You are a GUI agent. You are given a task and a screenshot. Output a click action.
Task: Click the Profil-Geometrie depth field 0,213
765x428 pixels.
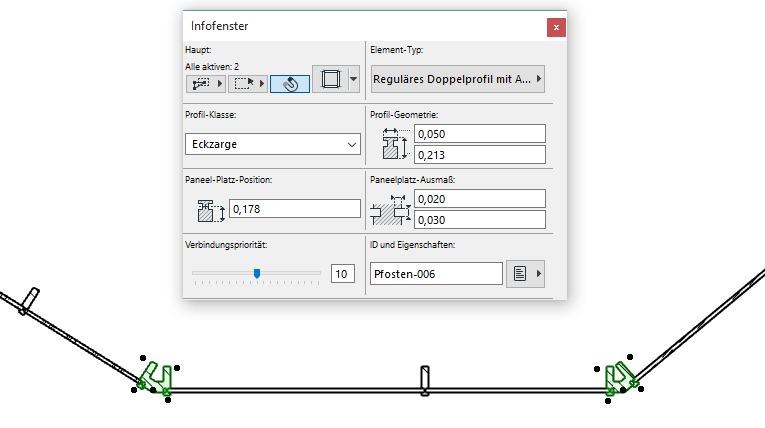[480, 155]
